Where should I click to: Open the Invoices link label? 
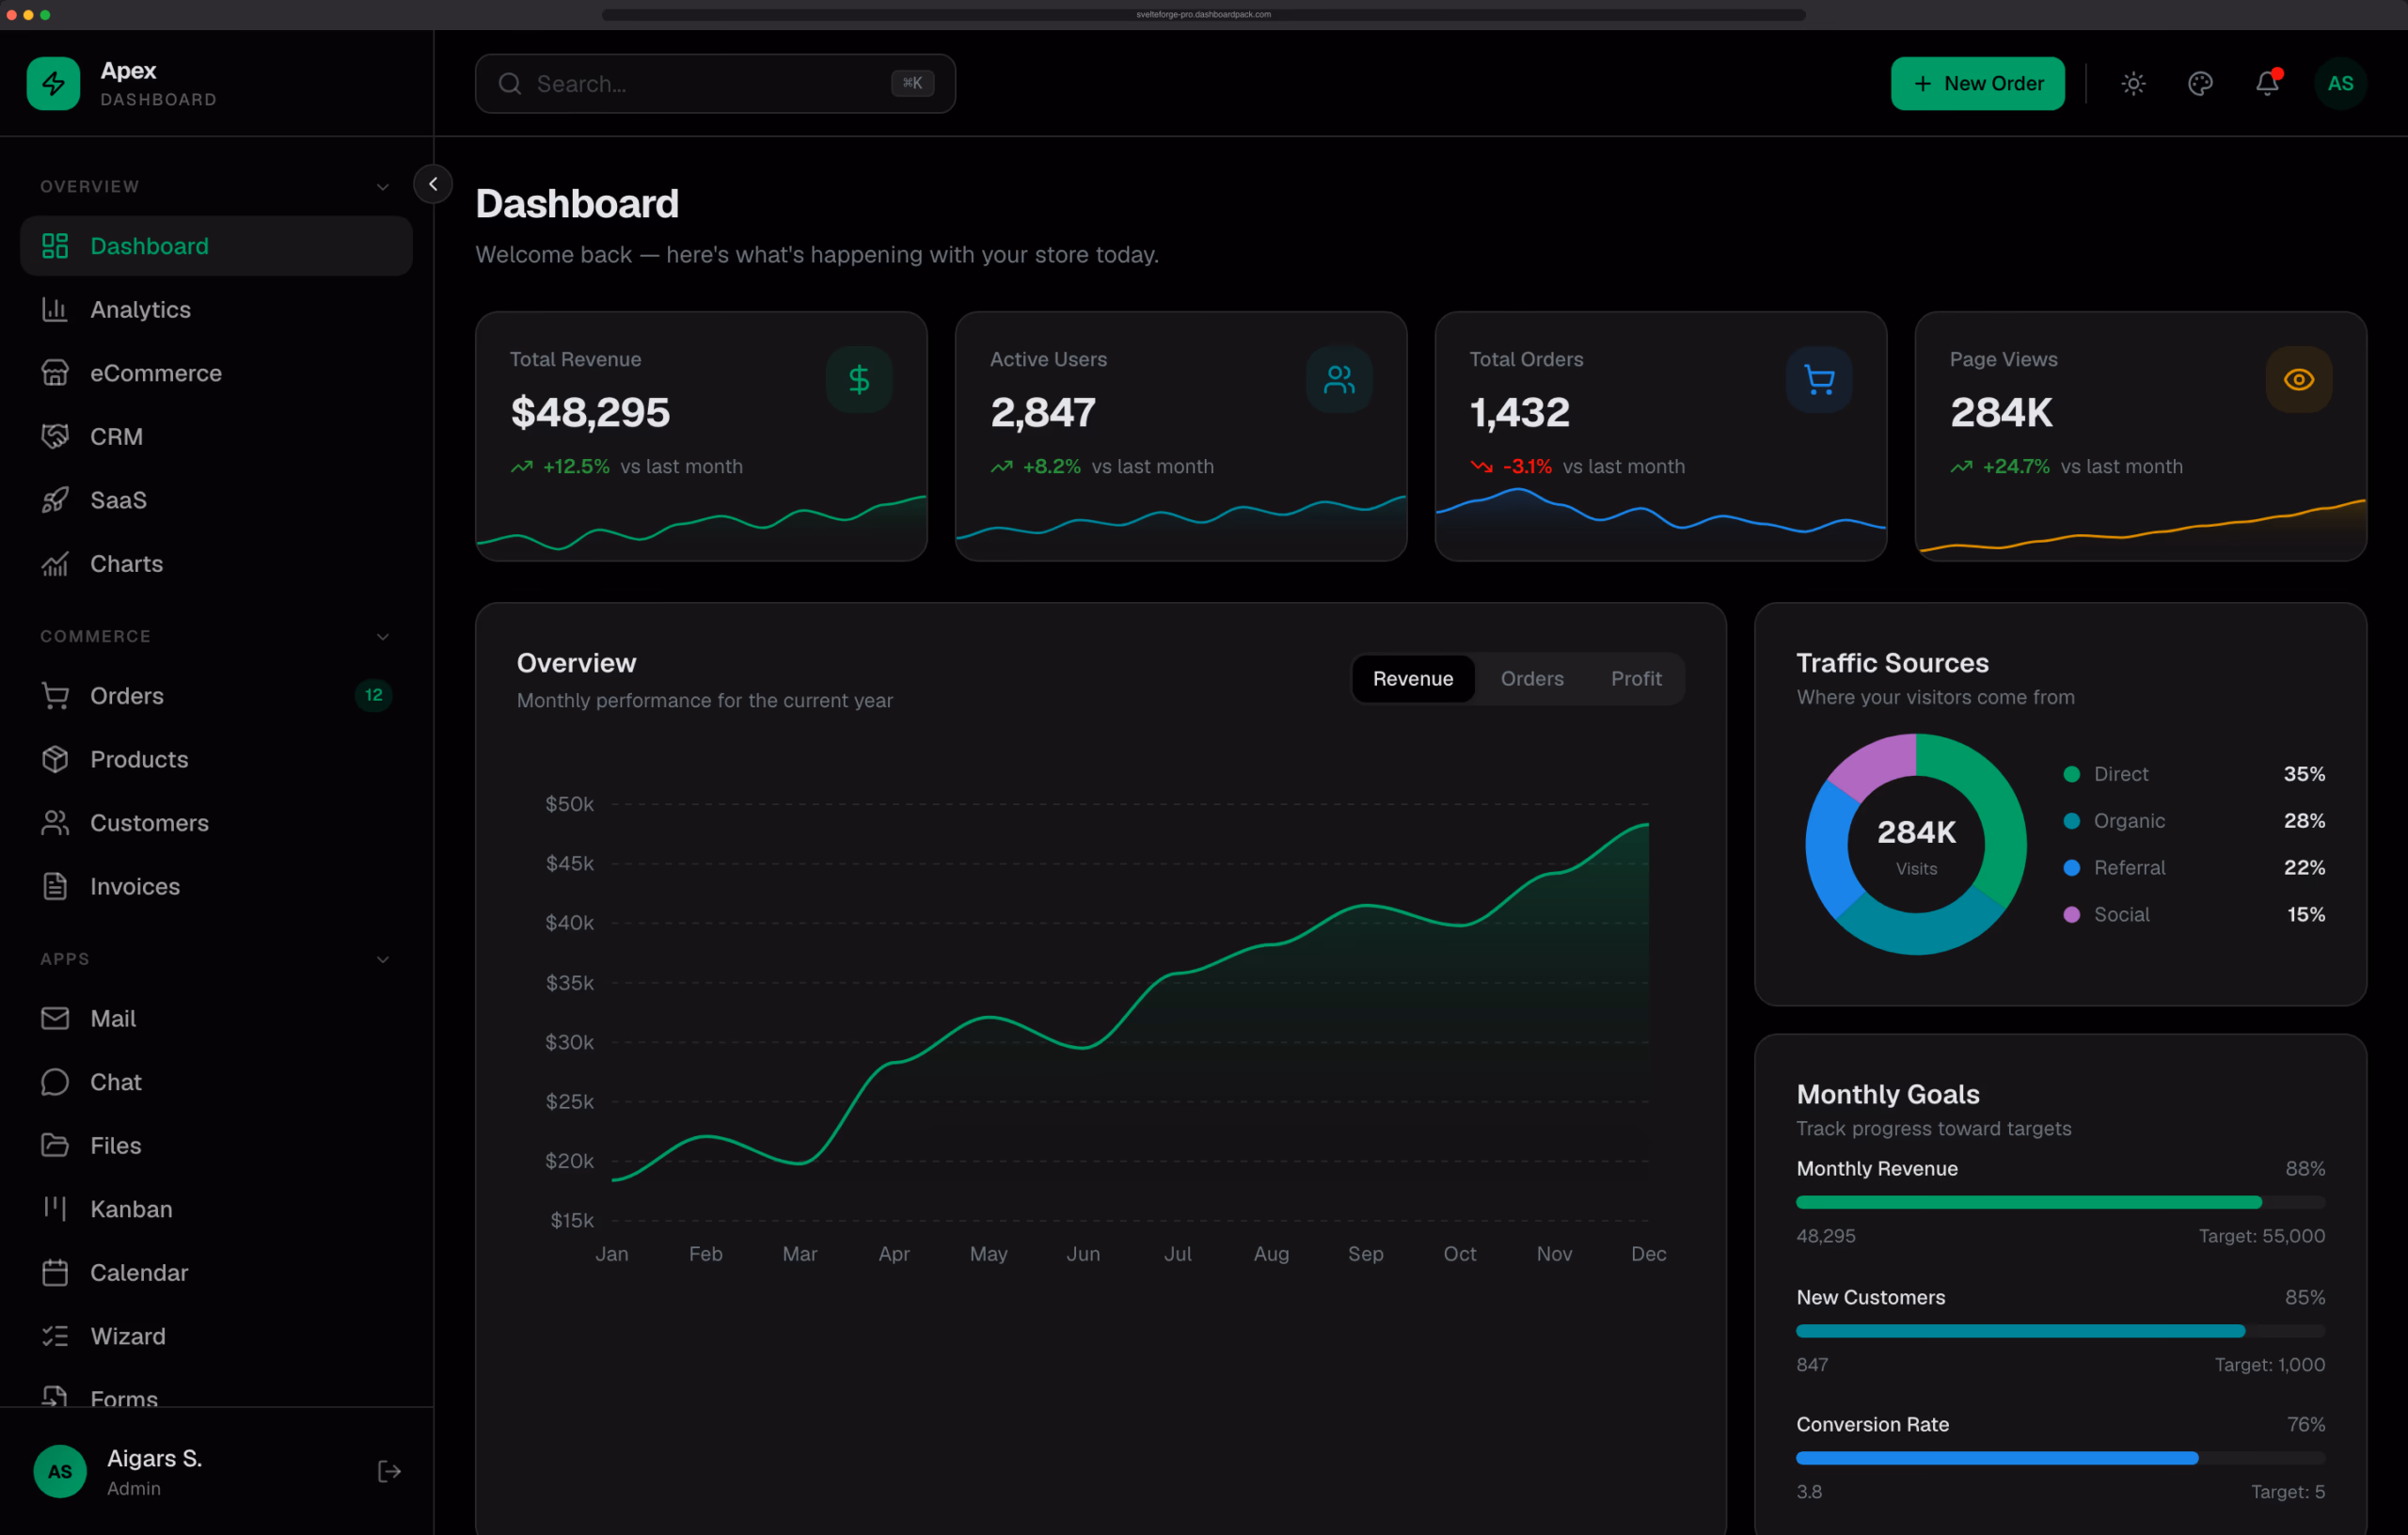135,887
